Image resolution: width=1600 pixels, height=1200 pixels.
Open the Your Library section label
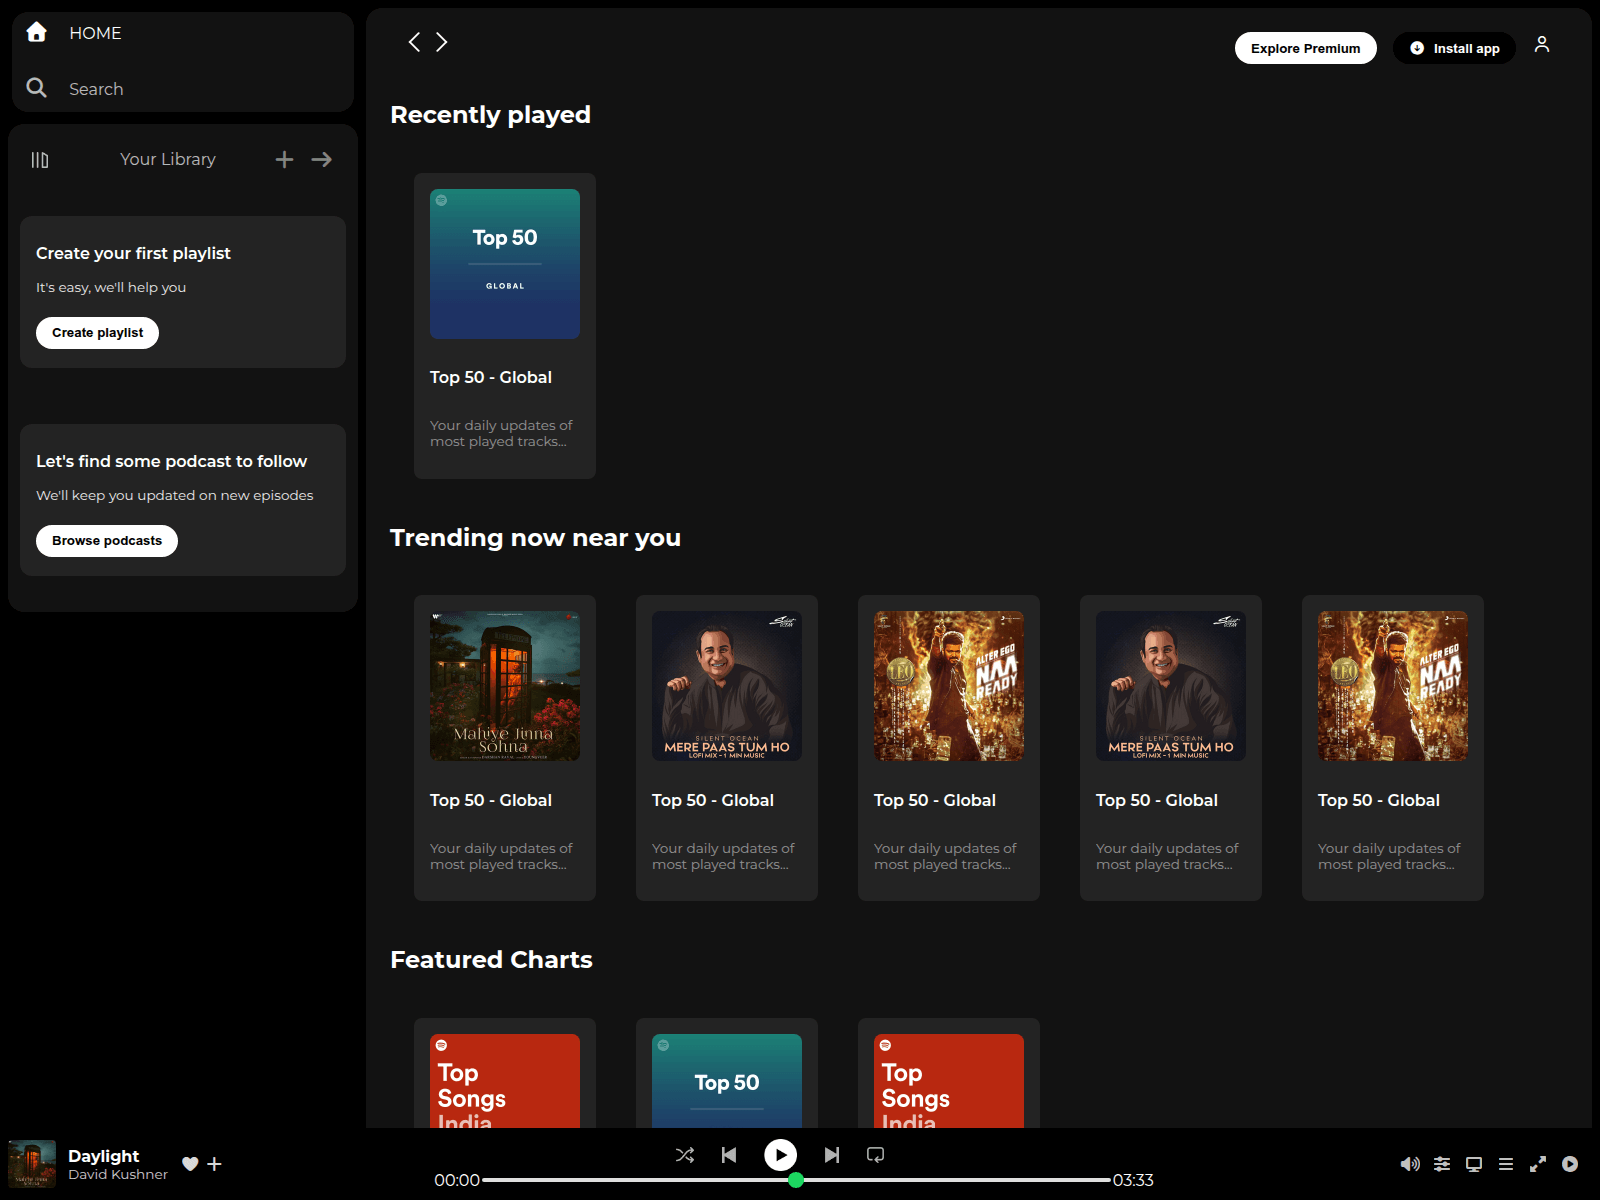pyautogui.click(x=168, y=159)
